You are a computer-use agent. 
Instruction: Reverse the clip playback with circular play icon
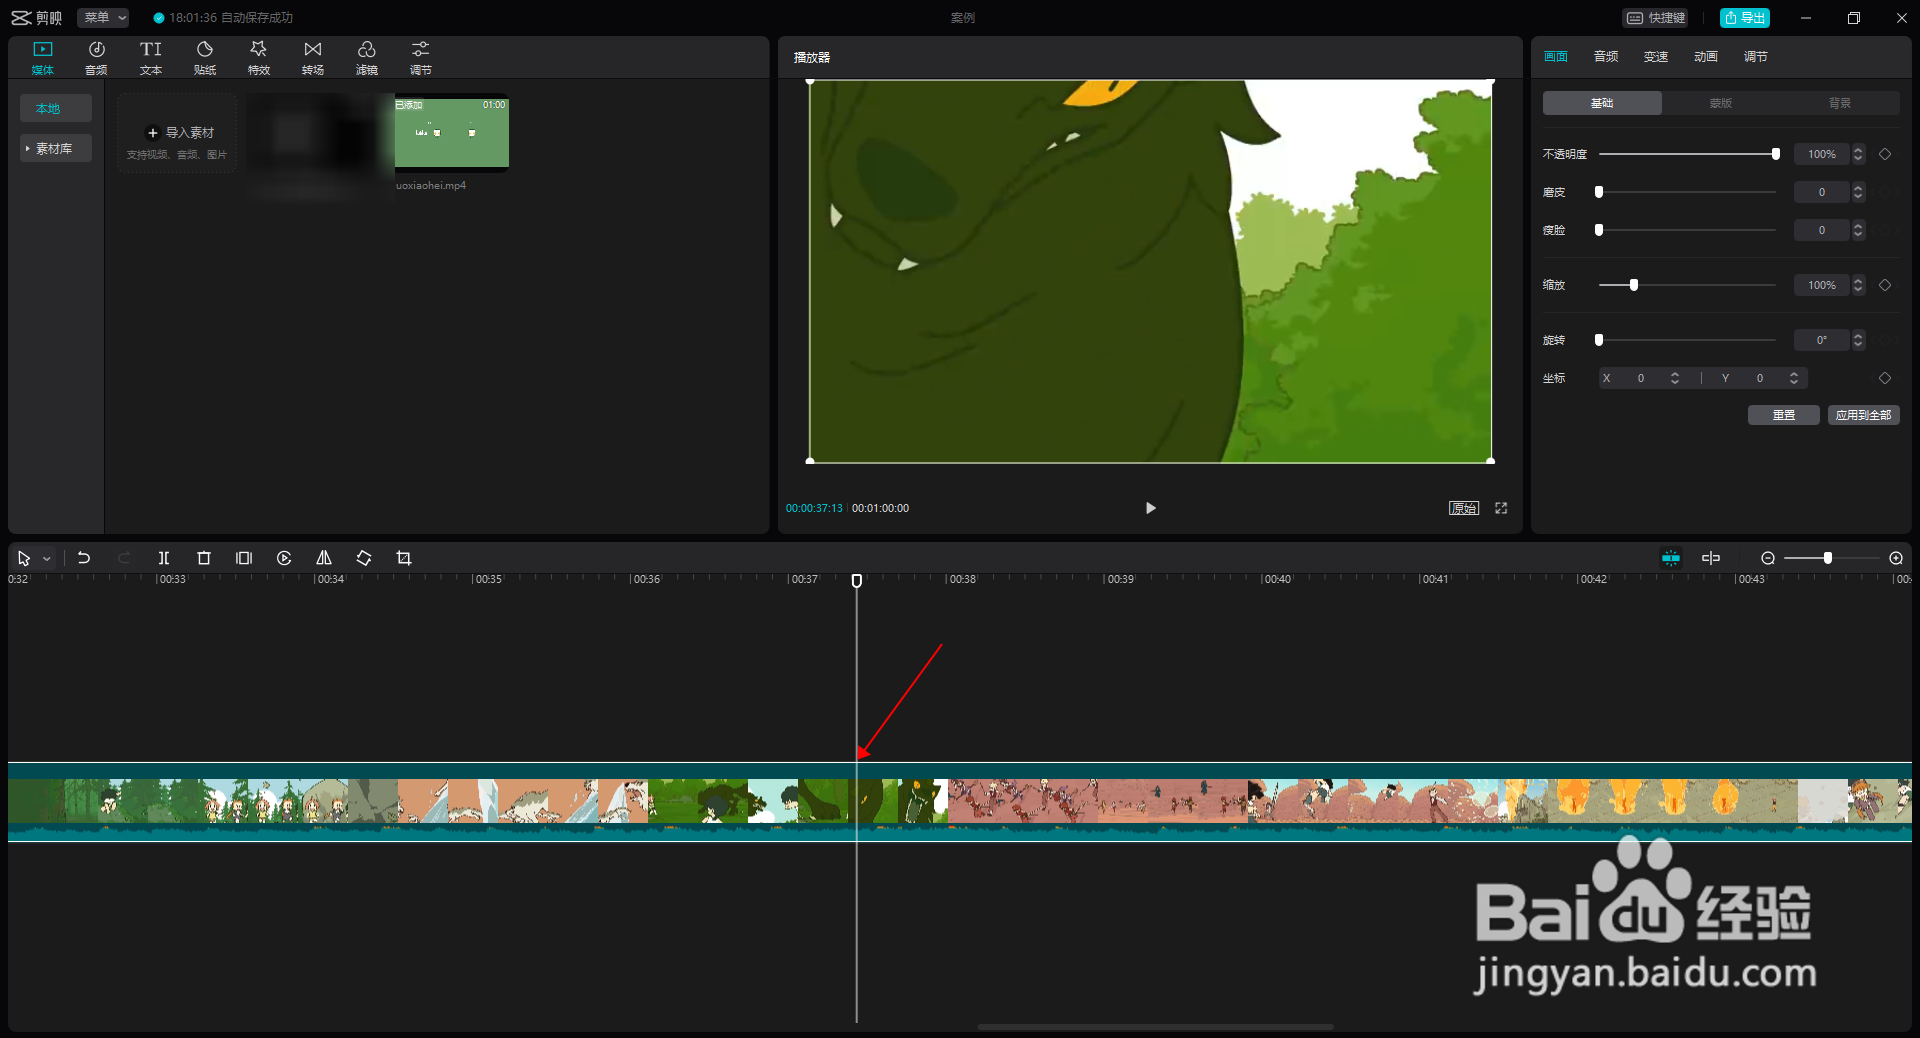[284, 558]
